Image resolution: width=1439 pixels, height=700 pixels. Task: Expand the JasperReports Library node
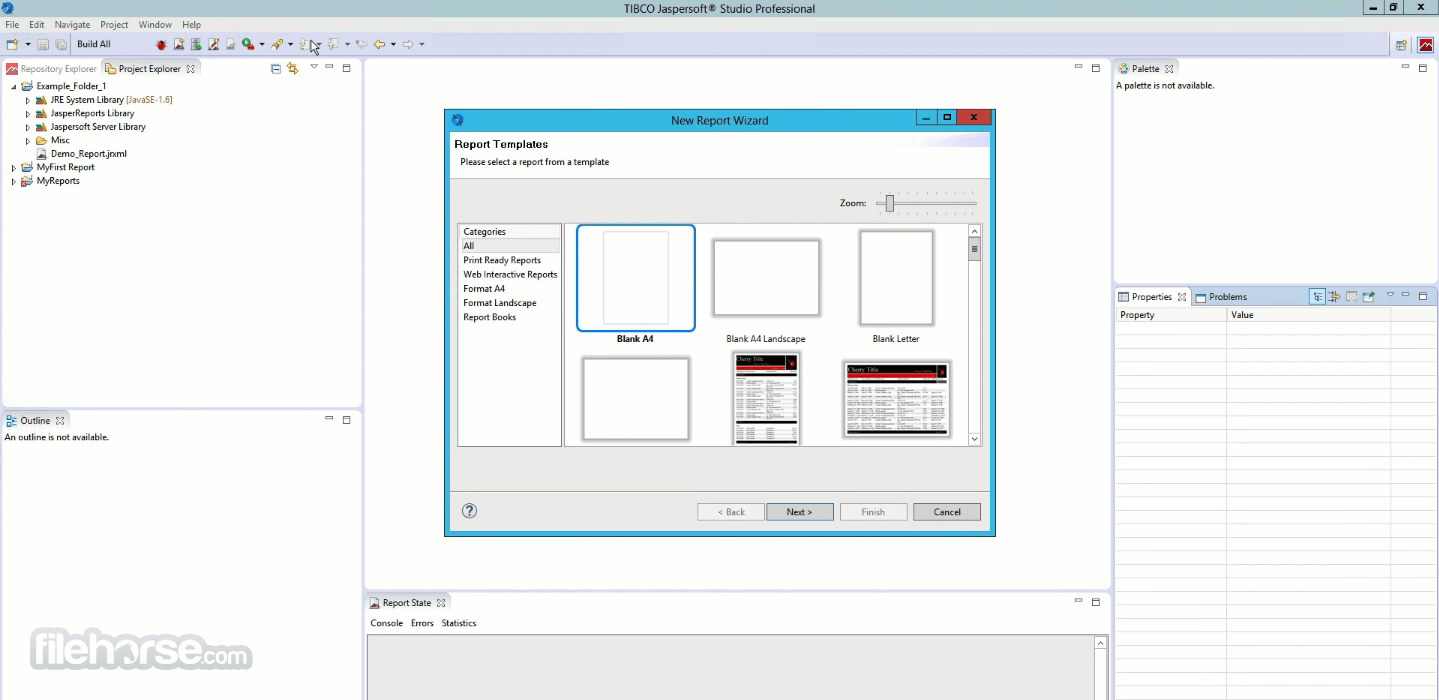[28, 114]
